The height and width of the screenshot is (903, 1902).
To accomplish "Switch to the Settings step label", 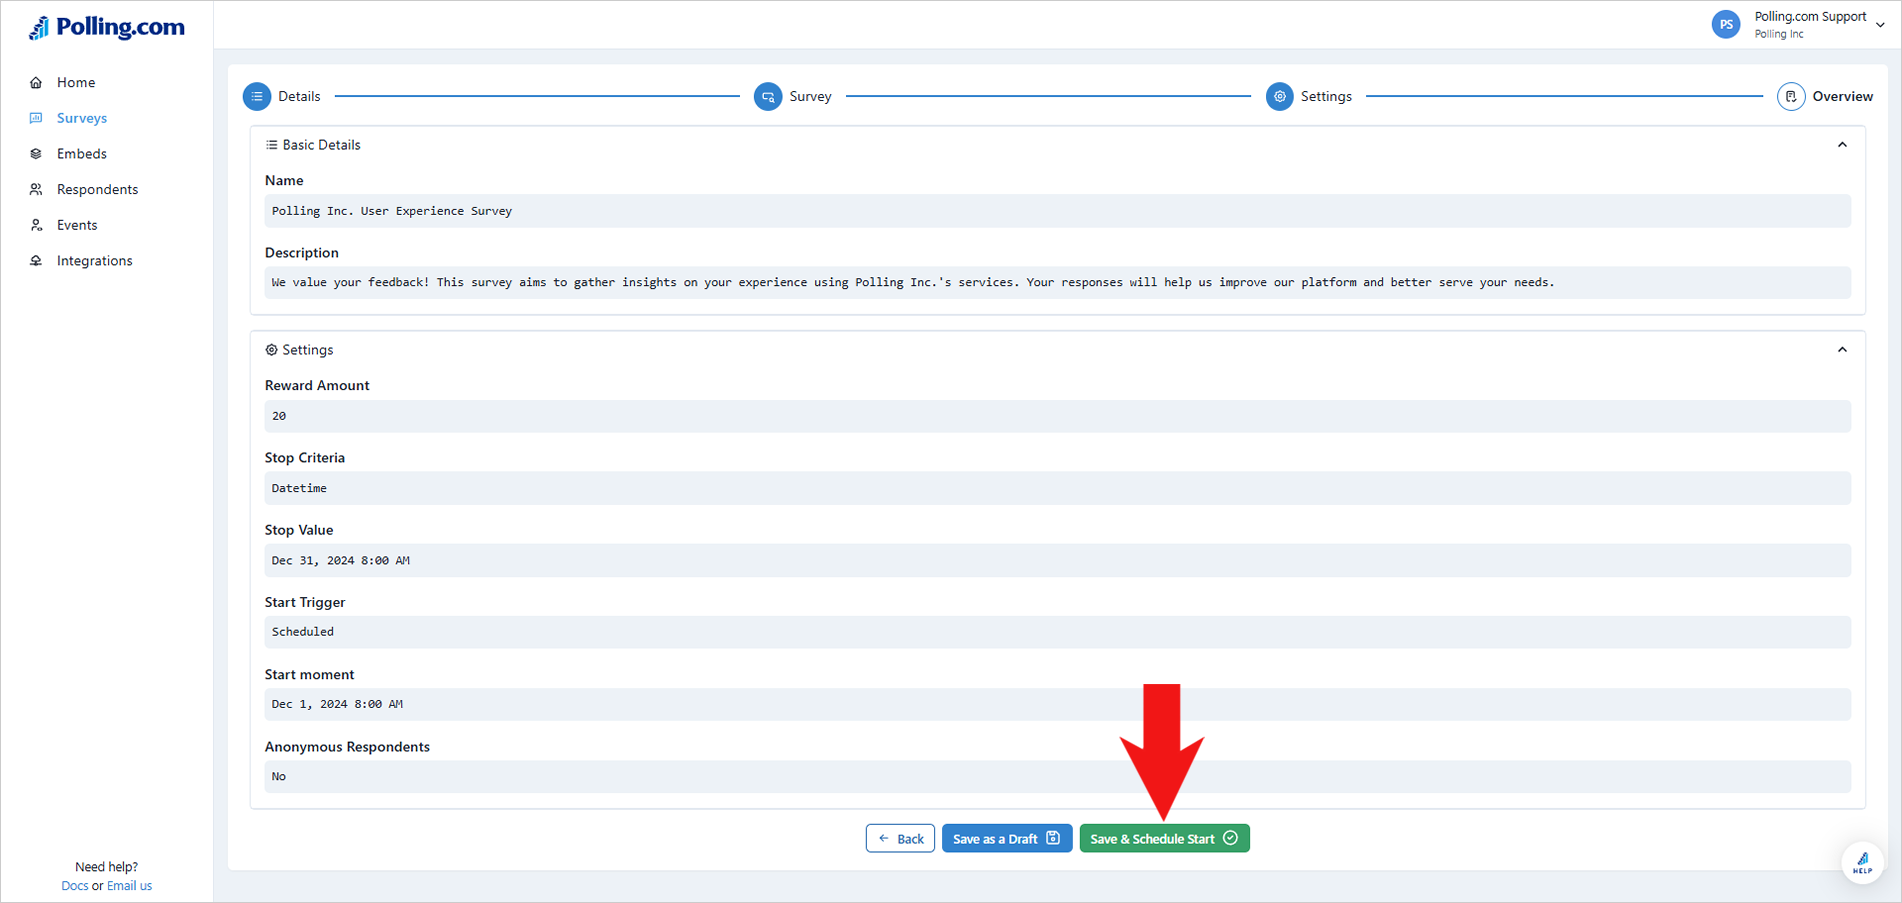I will (x=1326, y=96).
